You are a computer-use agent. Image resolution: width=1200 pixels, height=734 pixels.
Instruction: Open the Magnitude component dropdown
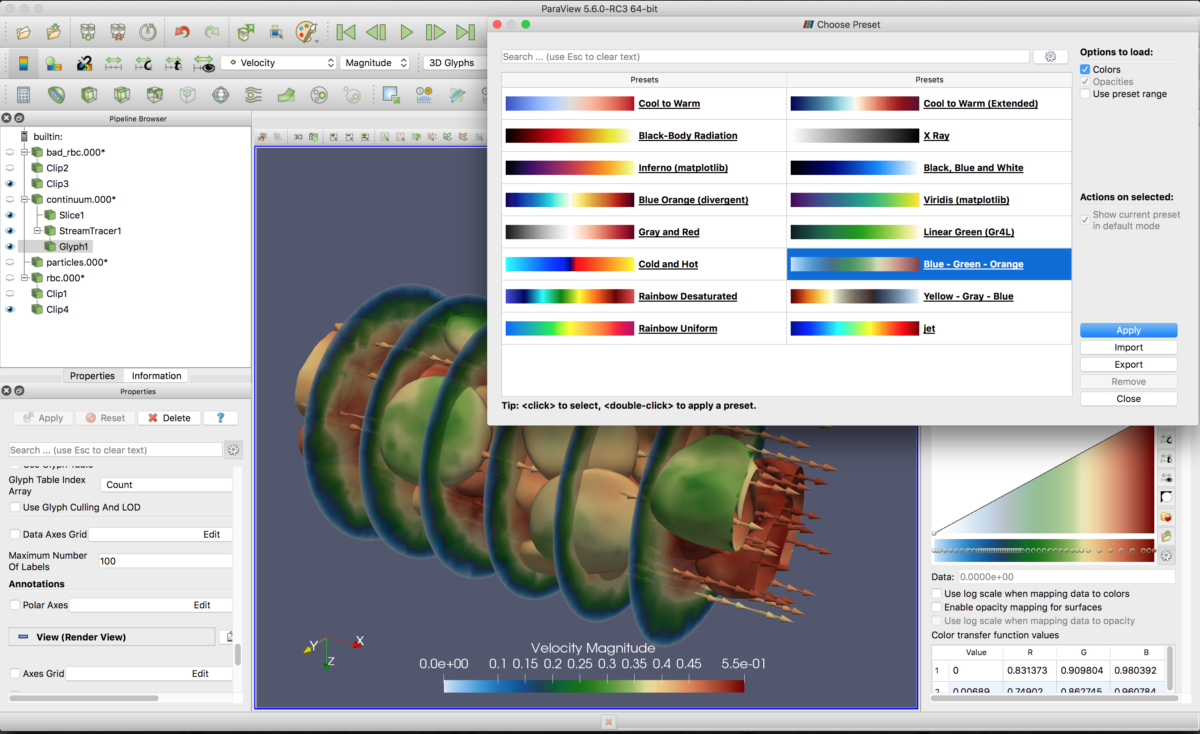tap(375, 62)
